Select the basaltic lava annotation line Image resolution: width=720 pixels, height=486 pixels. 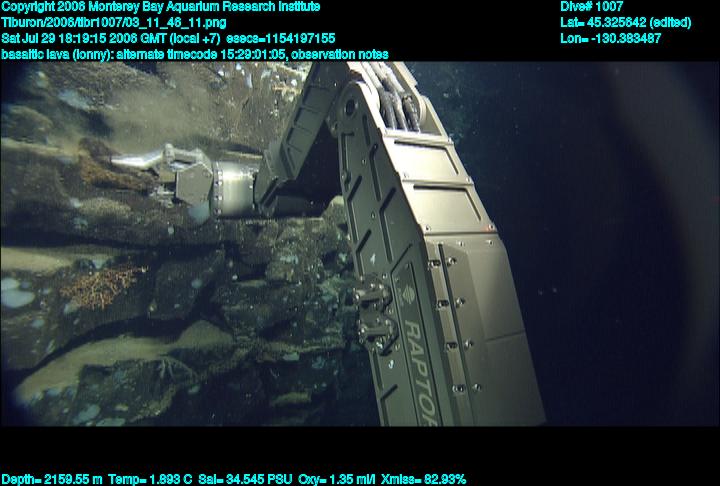coord(195,54)
